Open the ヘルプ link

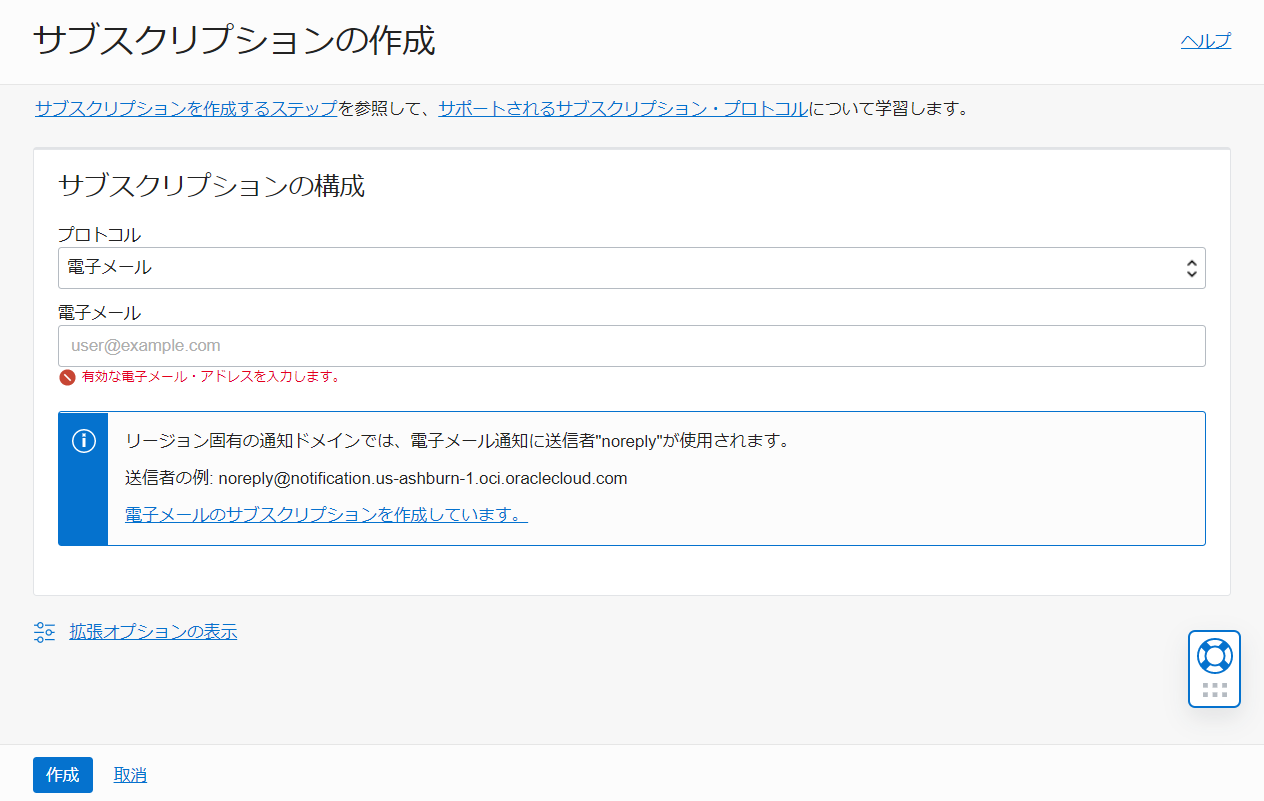tap(1206, 40)
